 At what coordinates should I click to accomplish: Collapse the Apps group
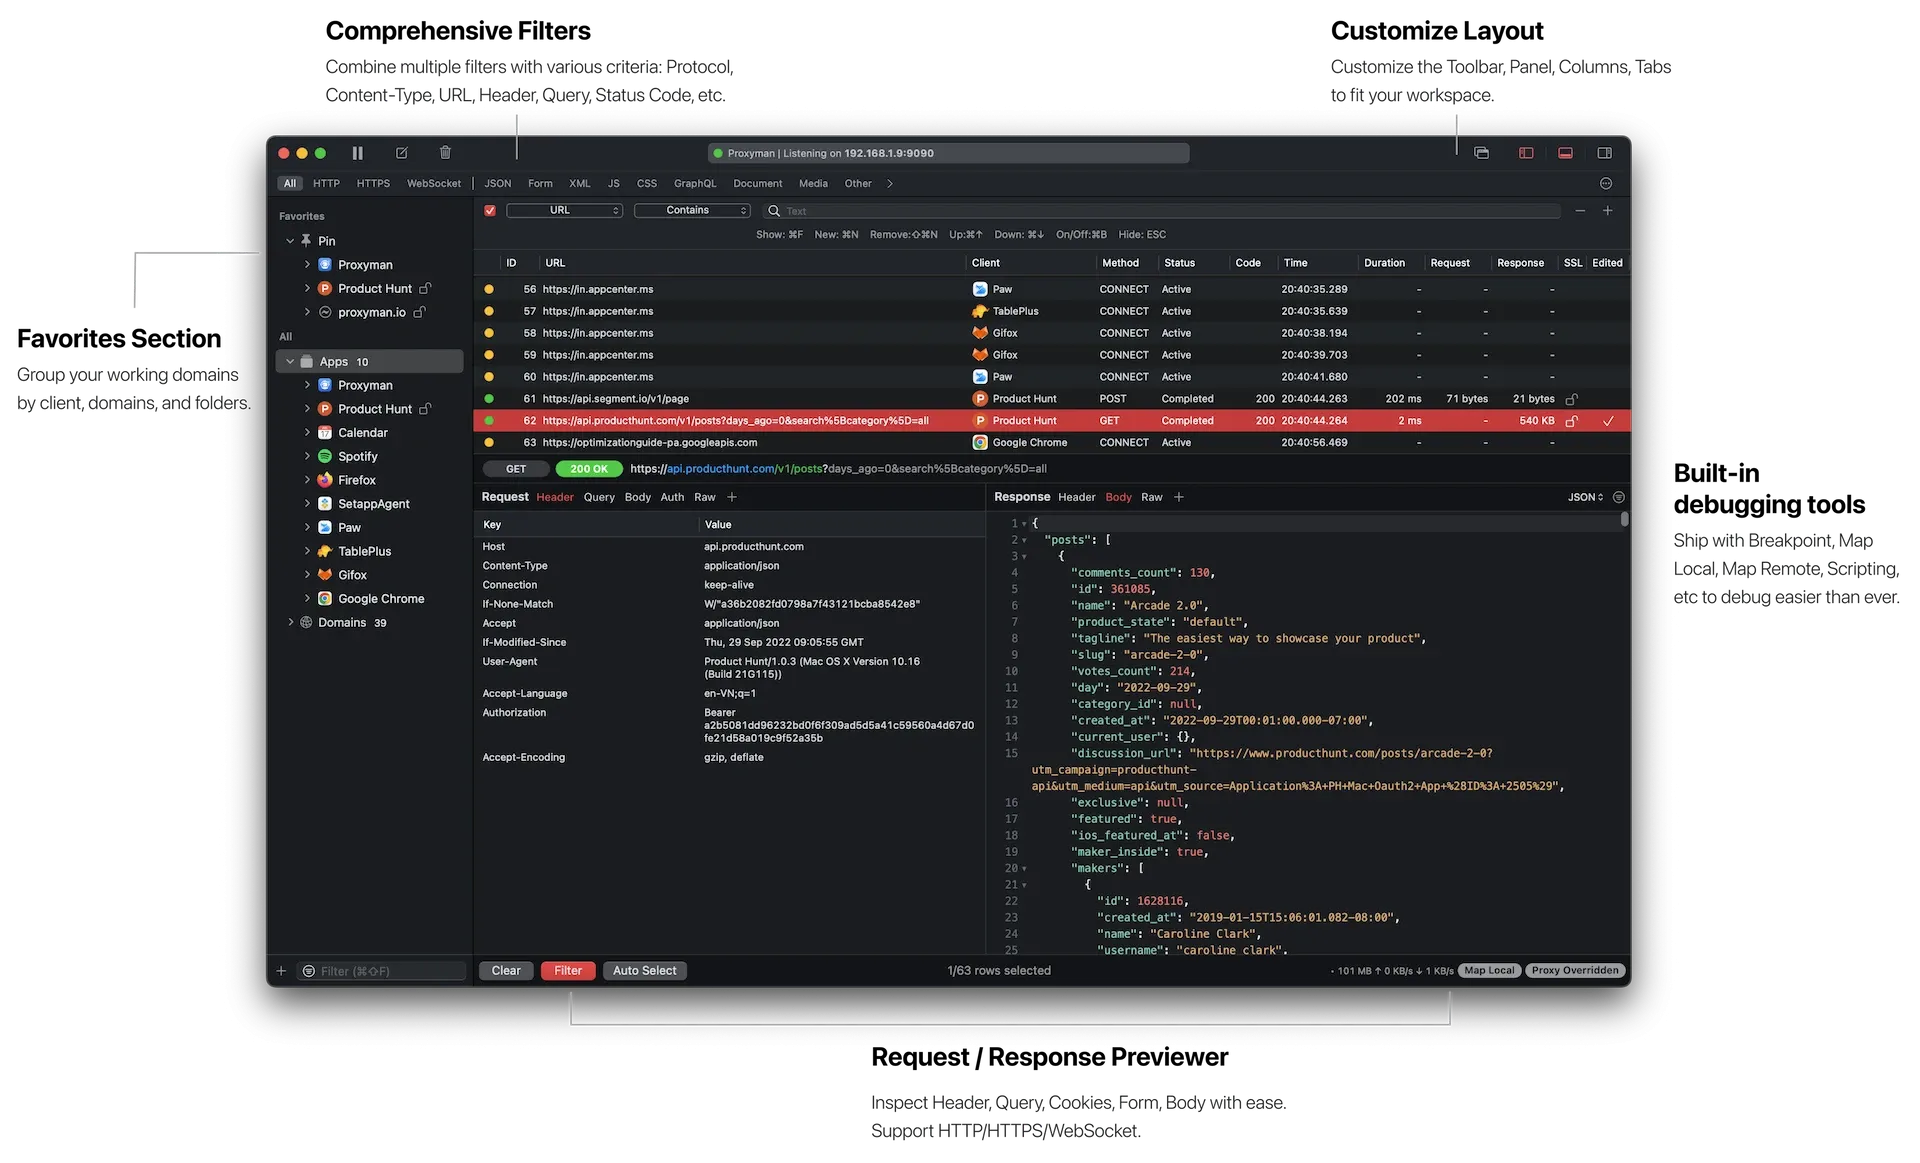point(290,362)
